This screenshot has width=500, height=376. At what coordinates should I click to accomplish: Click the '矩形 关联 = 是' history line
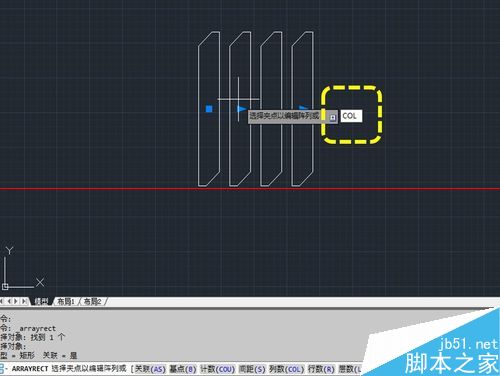[39, 355]
